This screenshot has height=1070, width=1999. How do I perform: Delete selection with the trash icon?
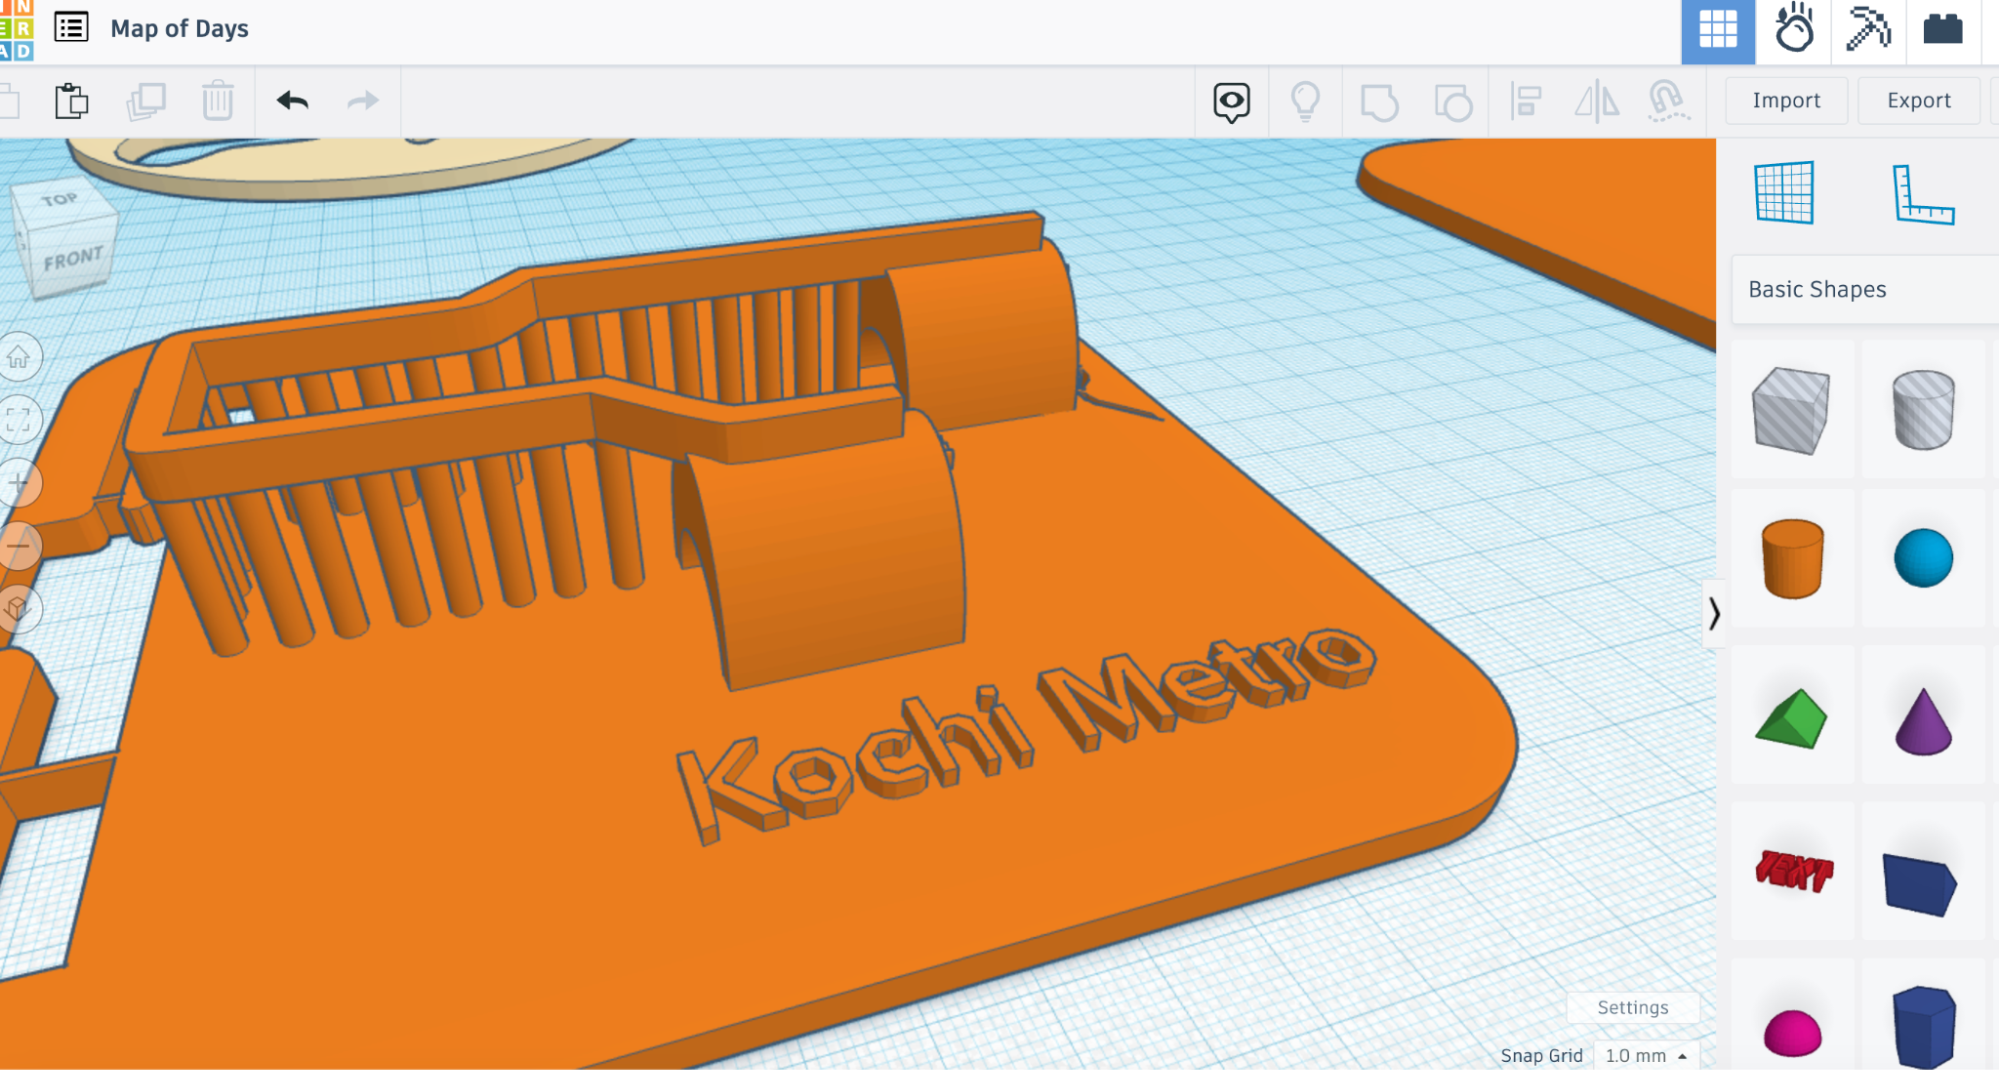pyautogui.click(x=218, y=101)
